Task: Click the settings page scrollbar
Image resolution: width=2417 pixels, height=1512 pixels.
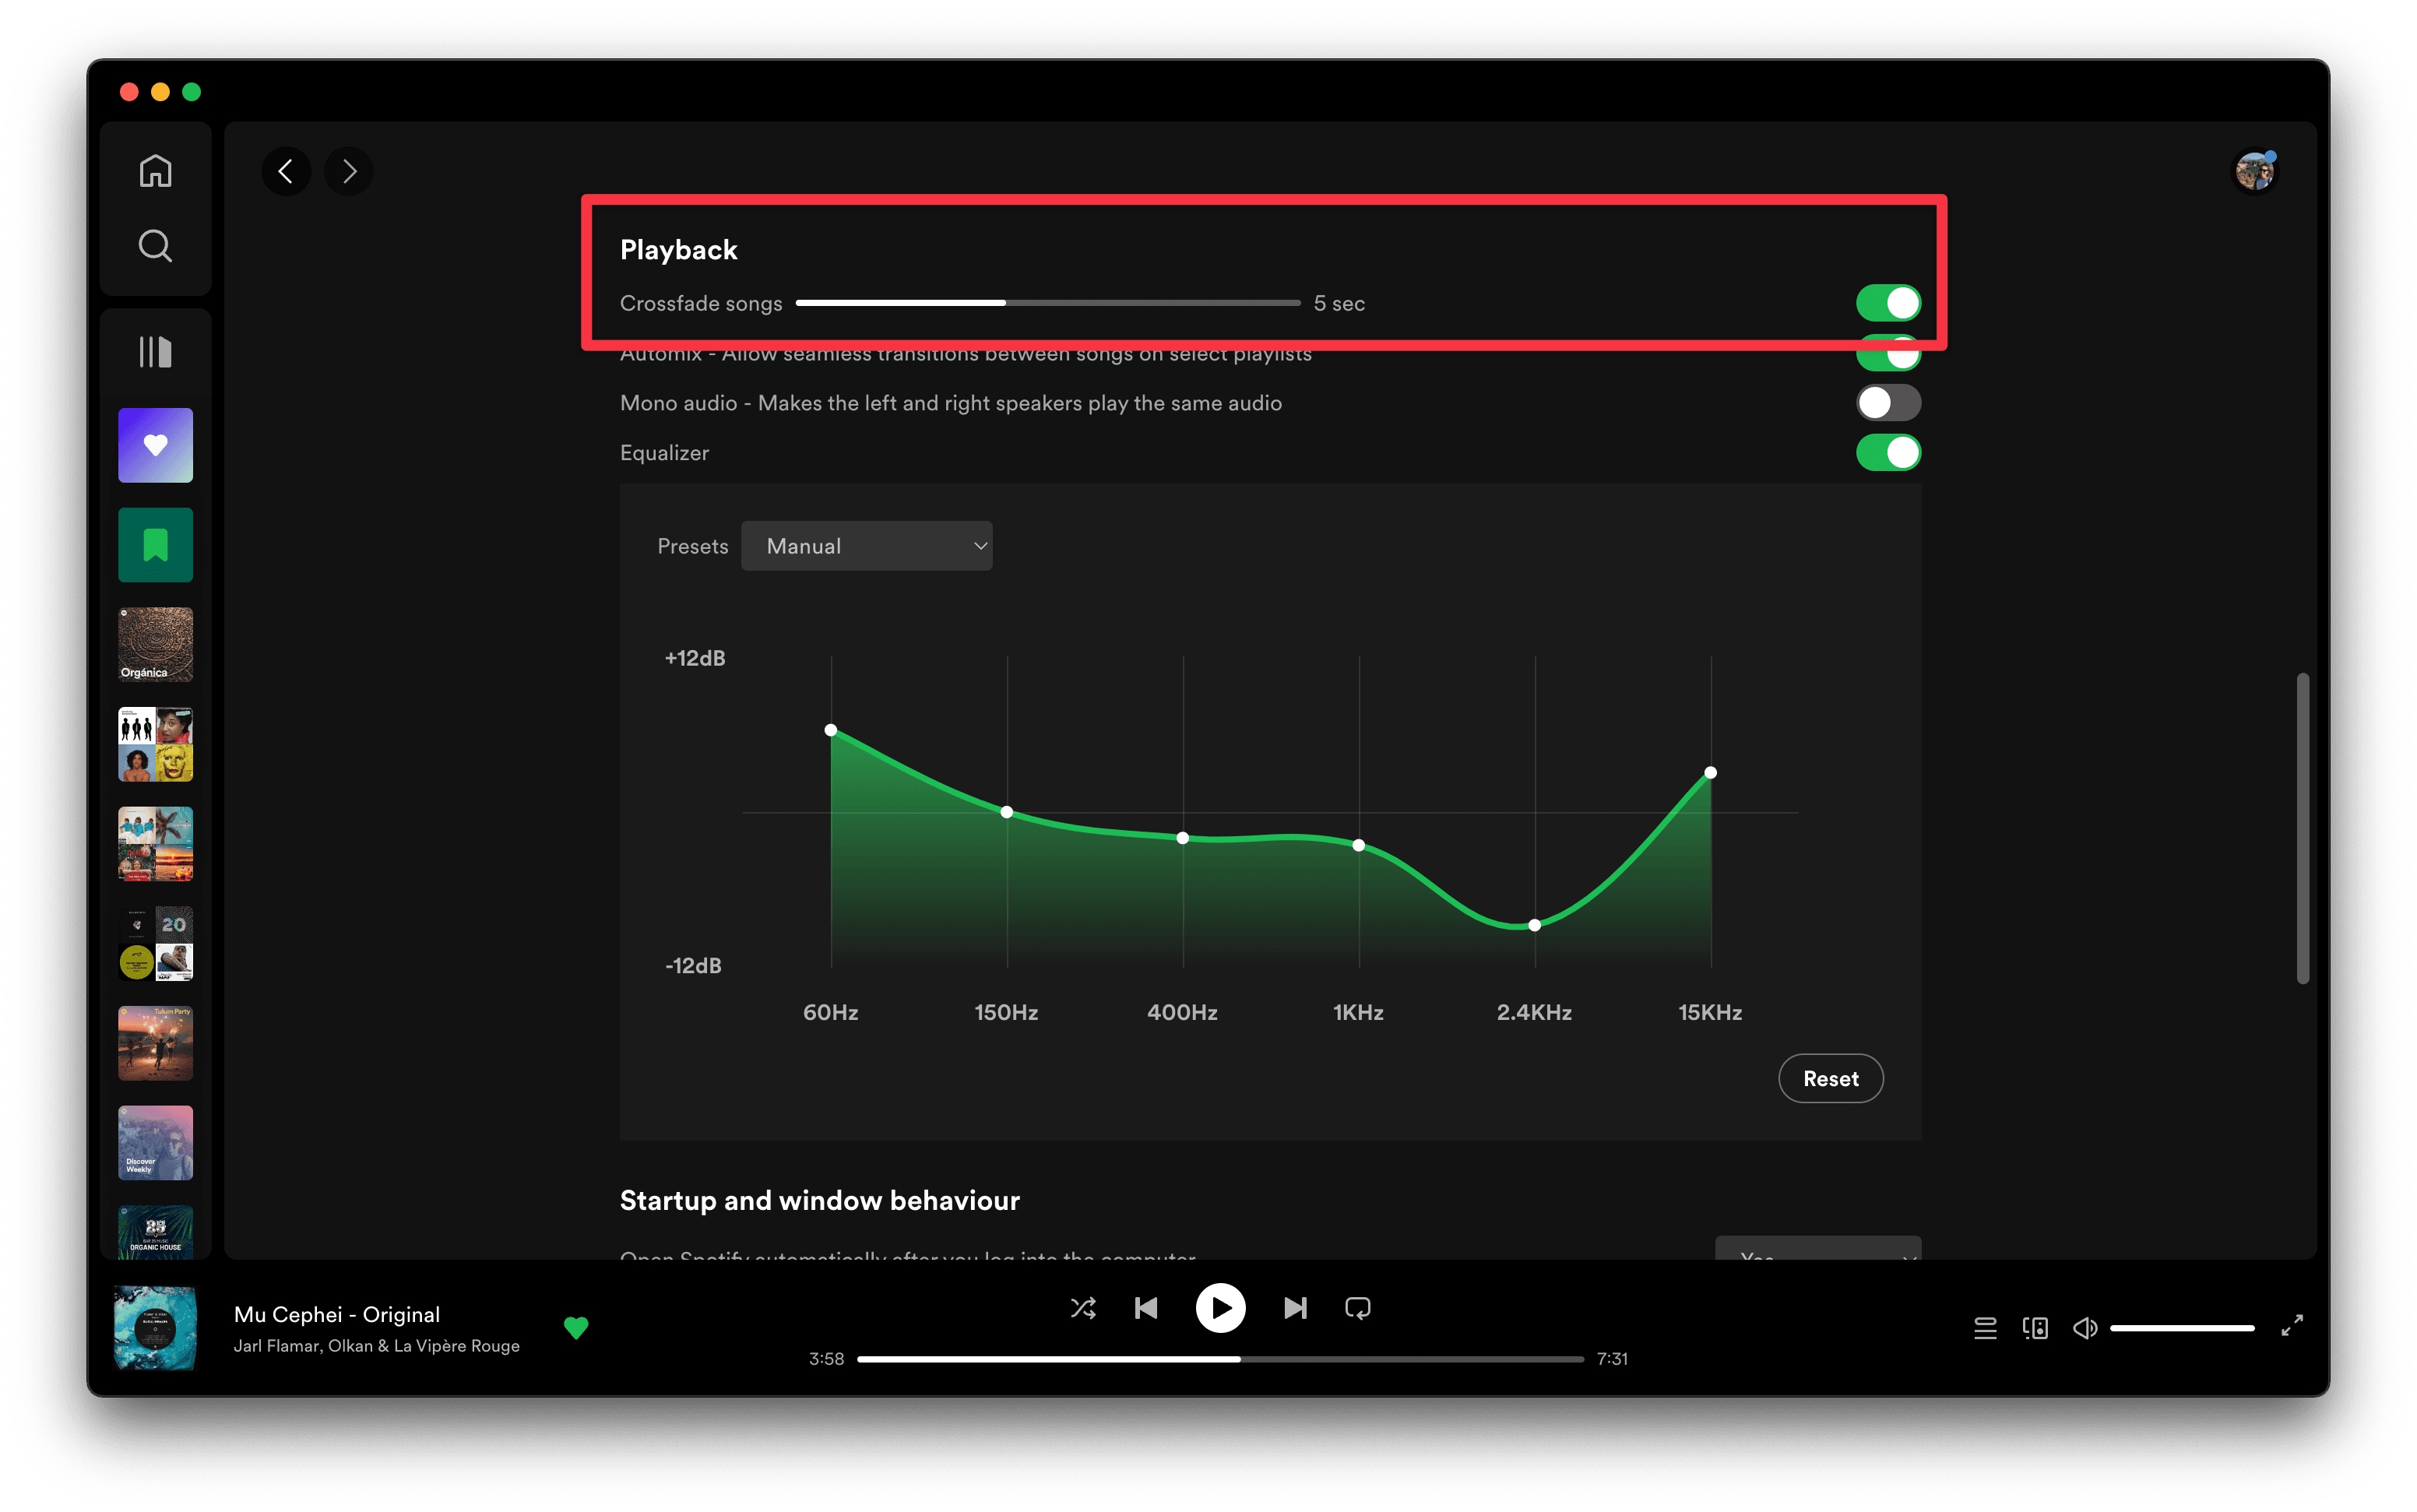Action: coord(2303,829)
